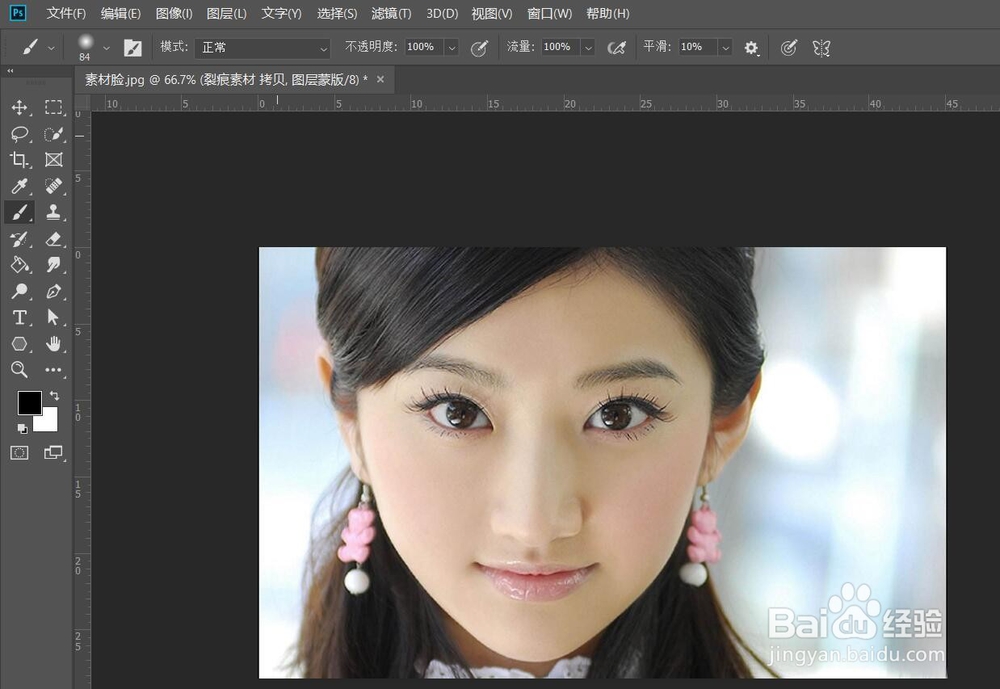Select the Eyedropper tool
This screenshot has width=1000, height=689.
(x=19, y=186)
